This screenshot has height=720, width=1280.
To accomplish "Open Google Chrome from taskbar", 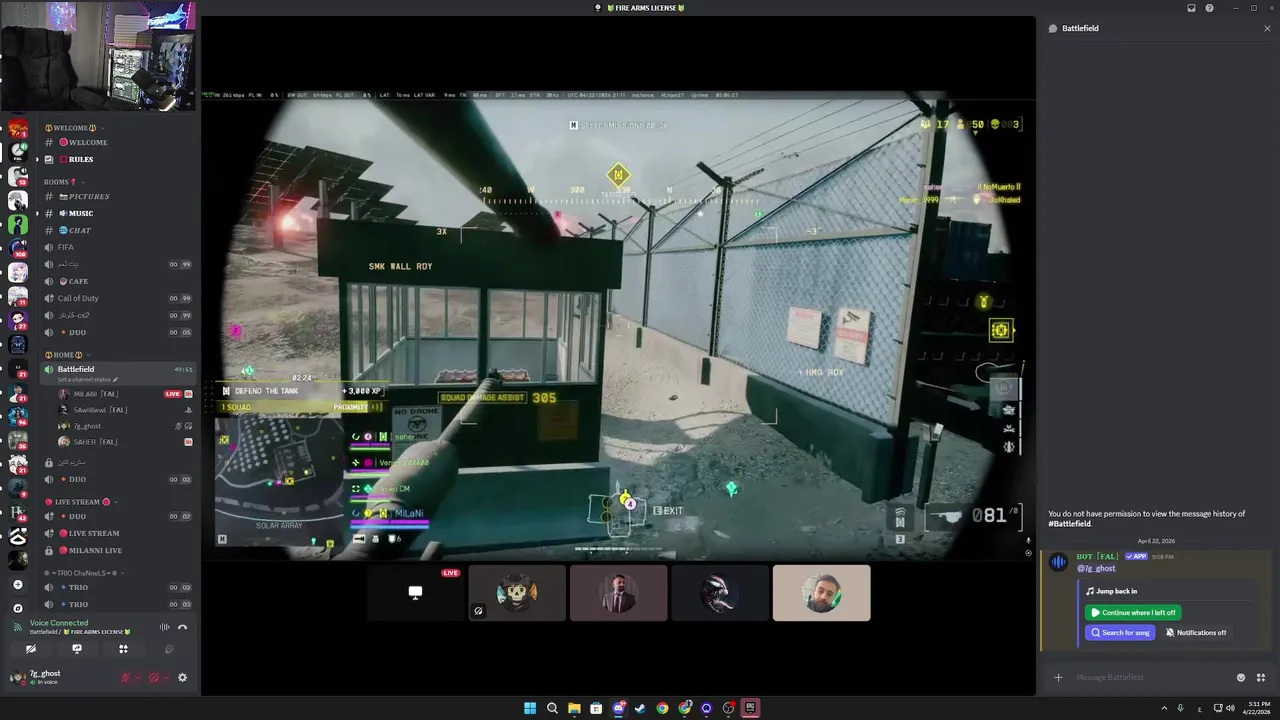I will tap(662, 708).
